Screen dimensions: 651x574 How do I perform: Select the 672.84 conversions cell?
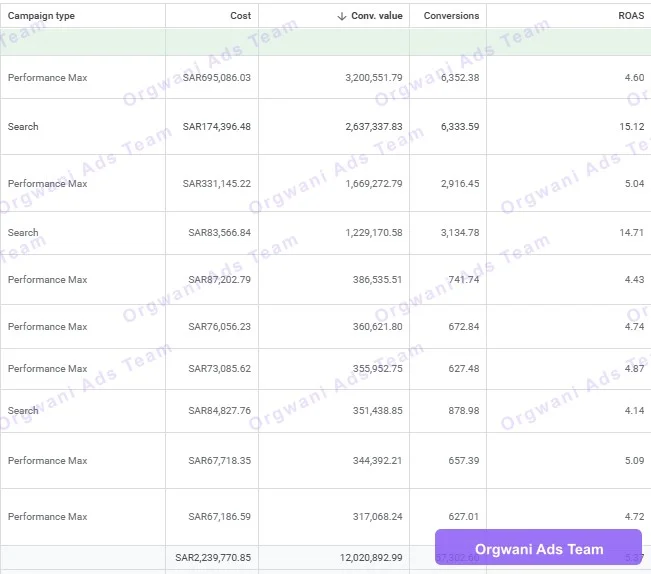click(463, 327)
